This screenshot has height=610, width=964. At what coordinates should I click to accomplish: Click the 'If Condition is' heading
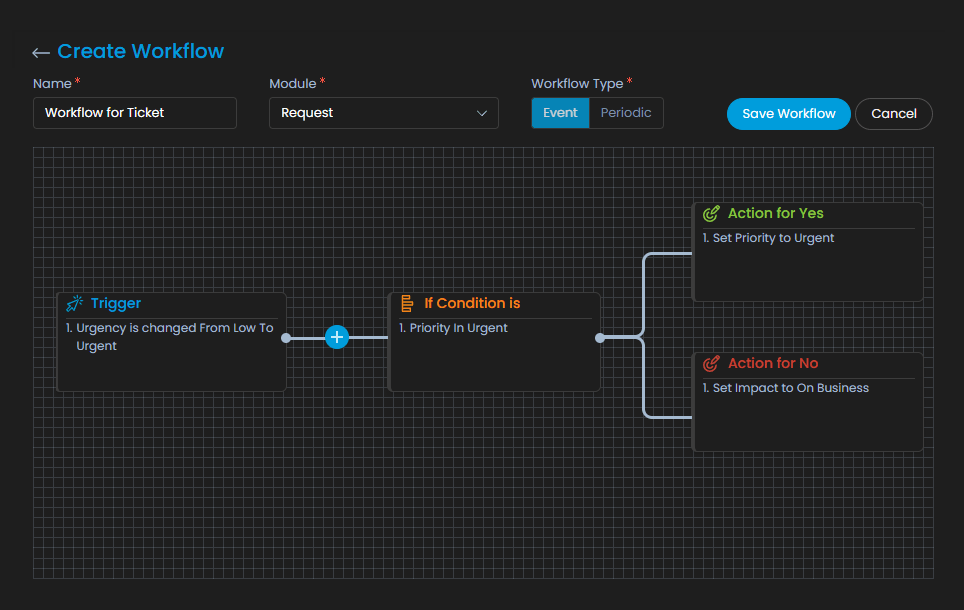point(472,303)
